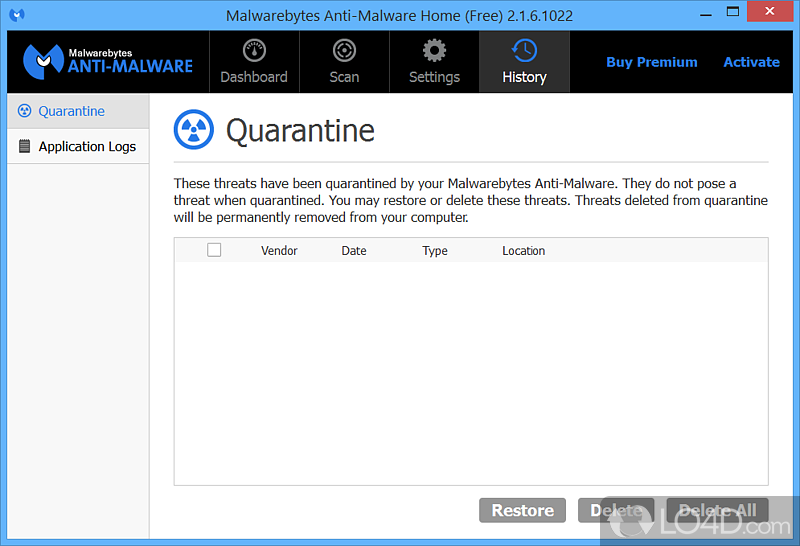Screen dimensions: 800x546
Task: Click the Restore button
Action: click(x=522, y=510)
